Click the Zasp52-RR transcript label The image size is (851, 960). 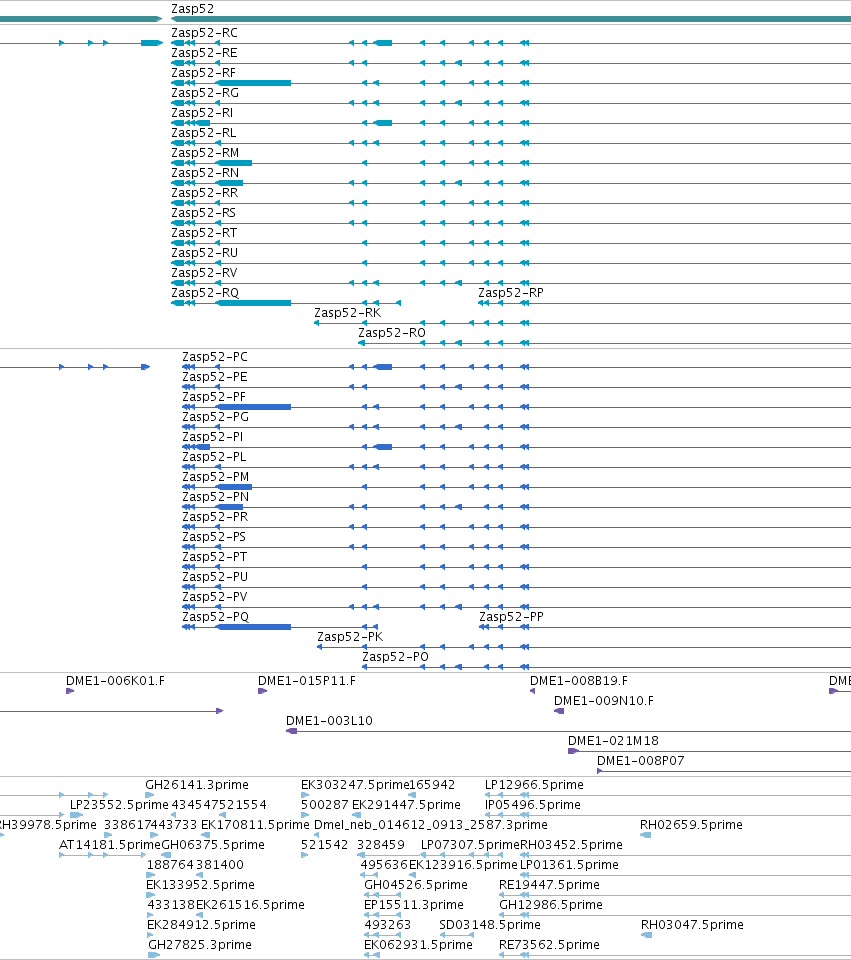point(204,193)
